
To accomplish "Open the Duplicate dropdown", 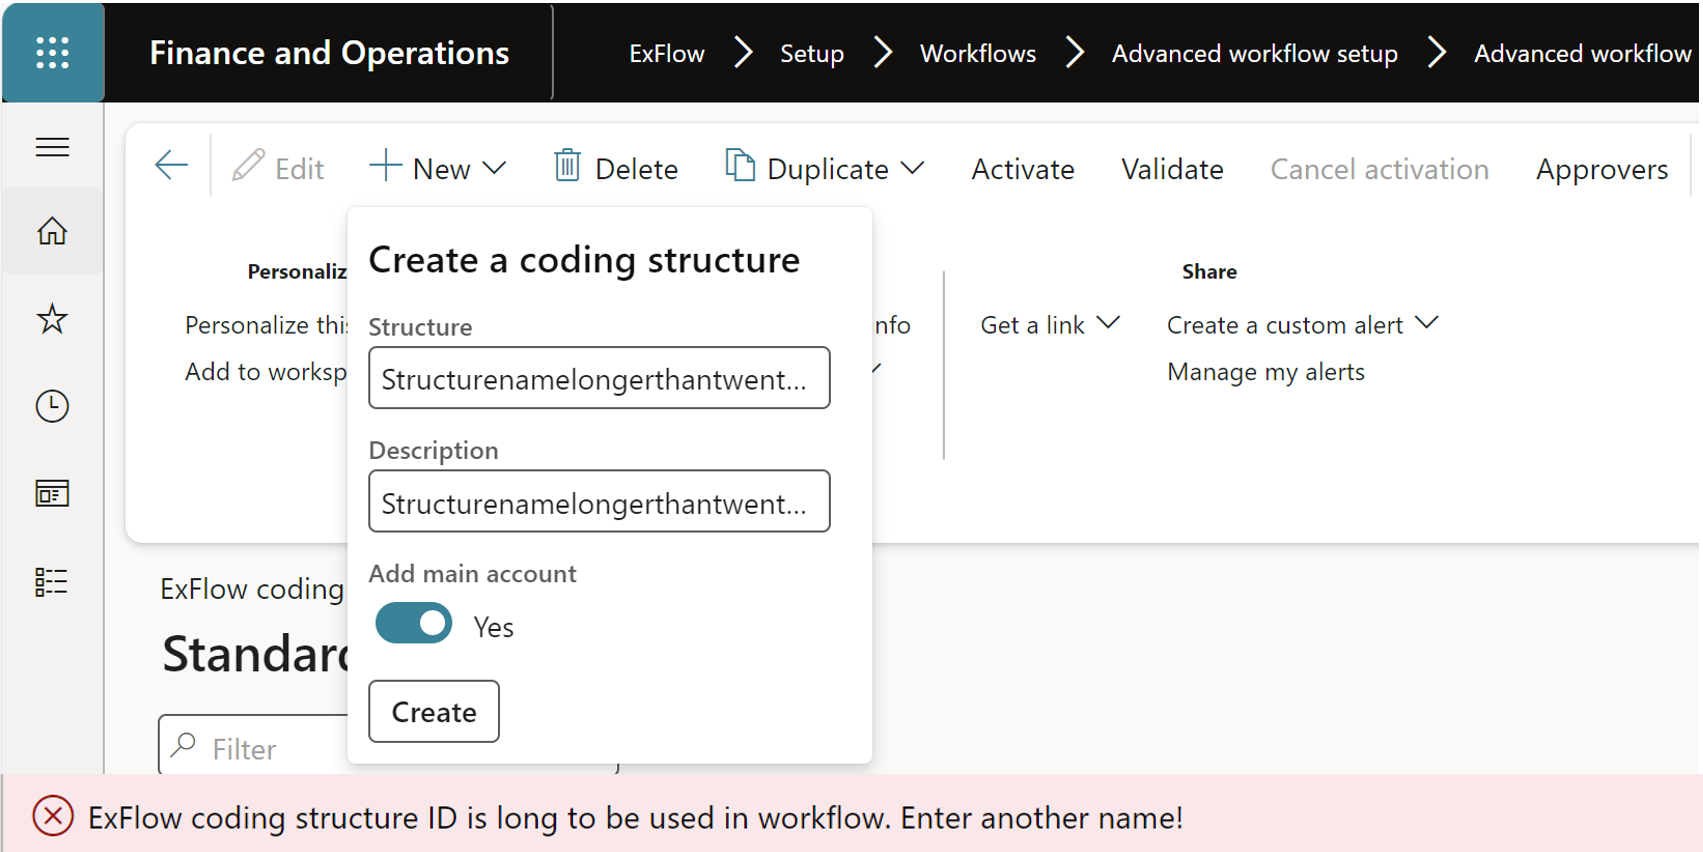I will coord(824,168).
